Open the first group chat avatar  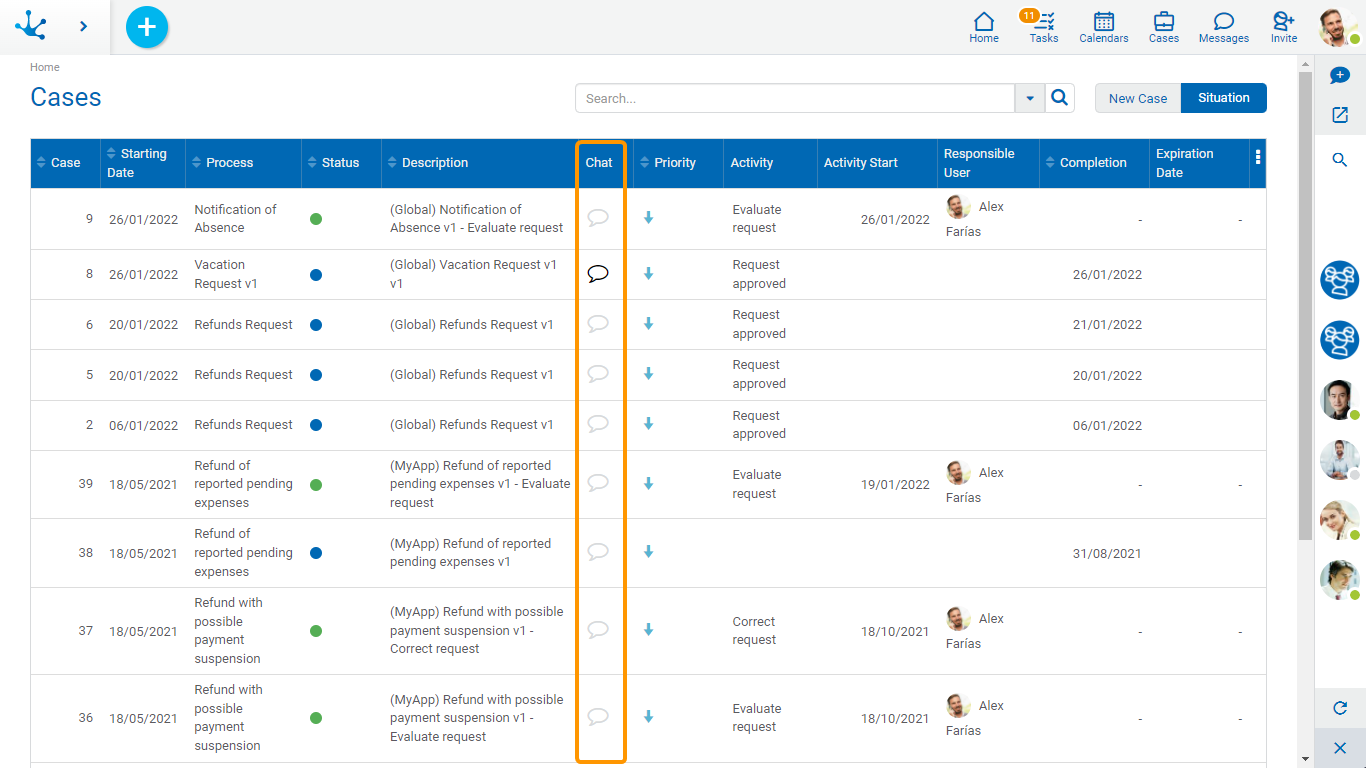tap(1340, 280)
